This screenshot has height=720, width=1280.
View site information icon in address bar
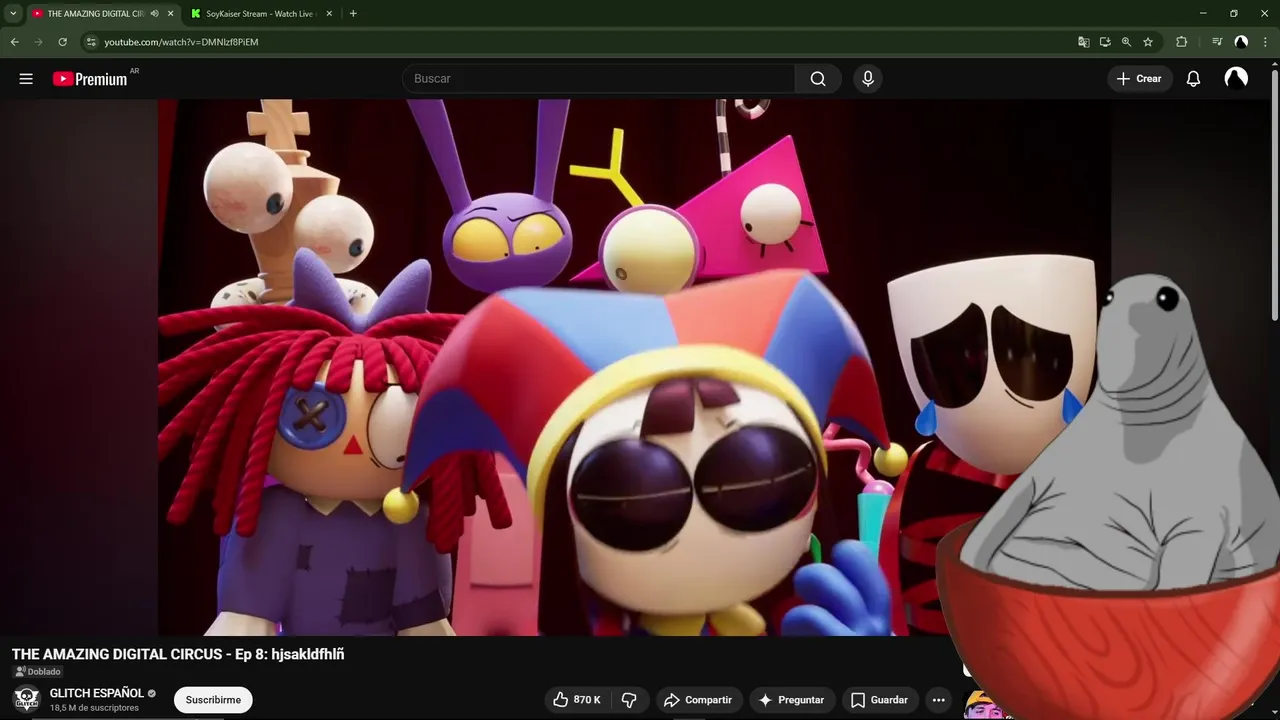(91, 42)
